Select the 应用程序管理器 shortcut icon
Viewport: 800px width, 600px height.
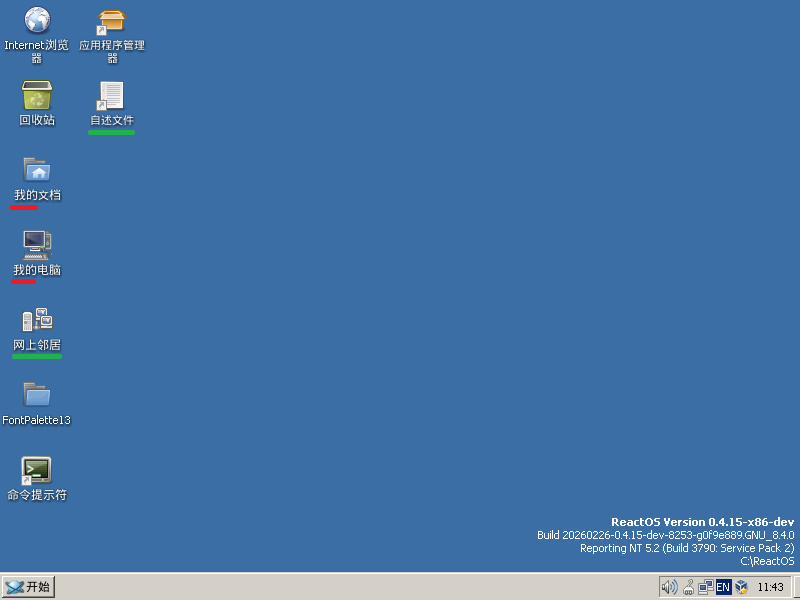[112, 20]
